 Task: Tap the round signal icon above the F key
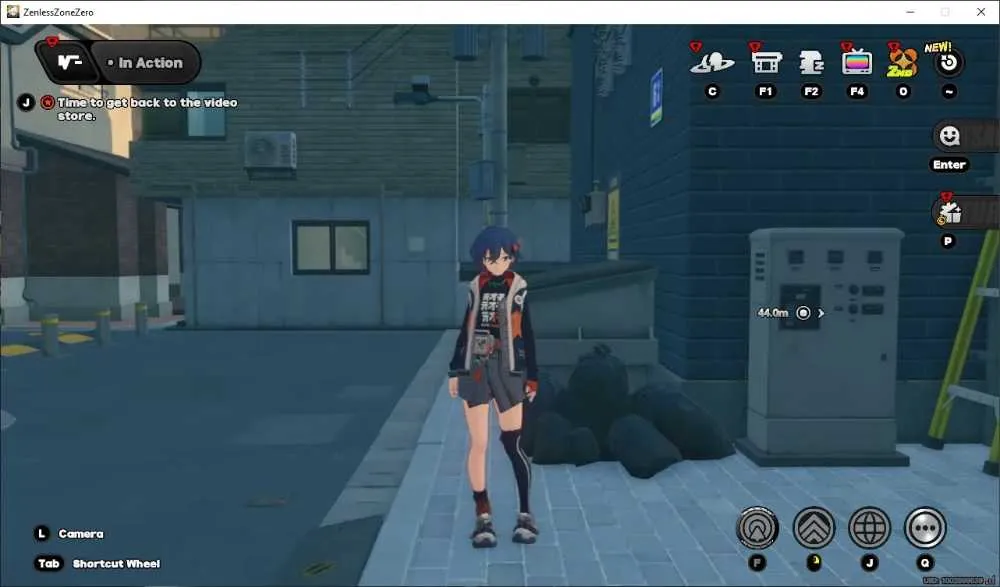click(758, 528)
